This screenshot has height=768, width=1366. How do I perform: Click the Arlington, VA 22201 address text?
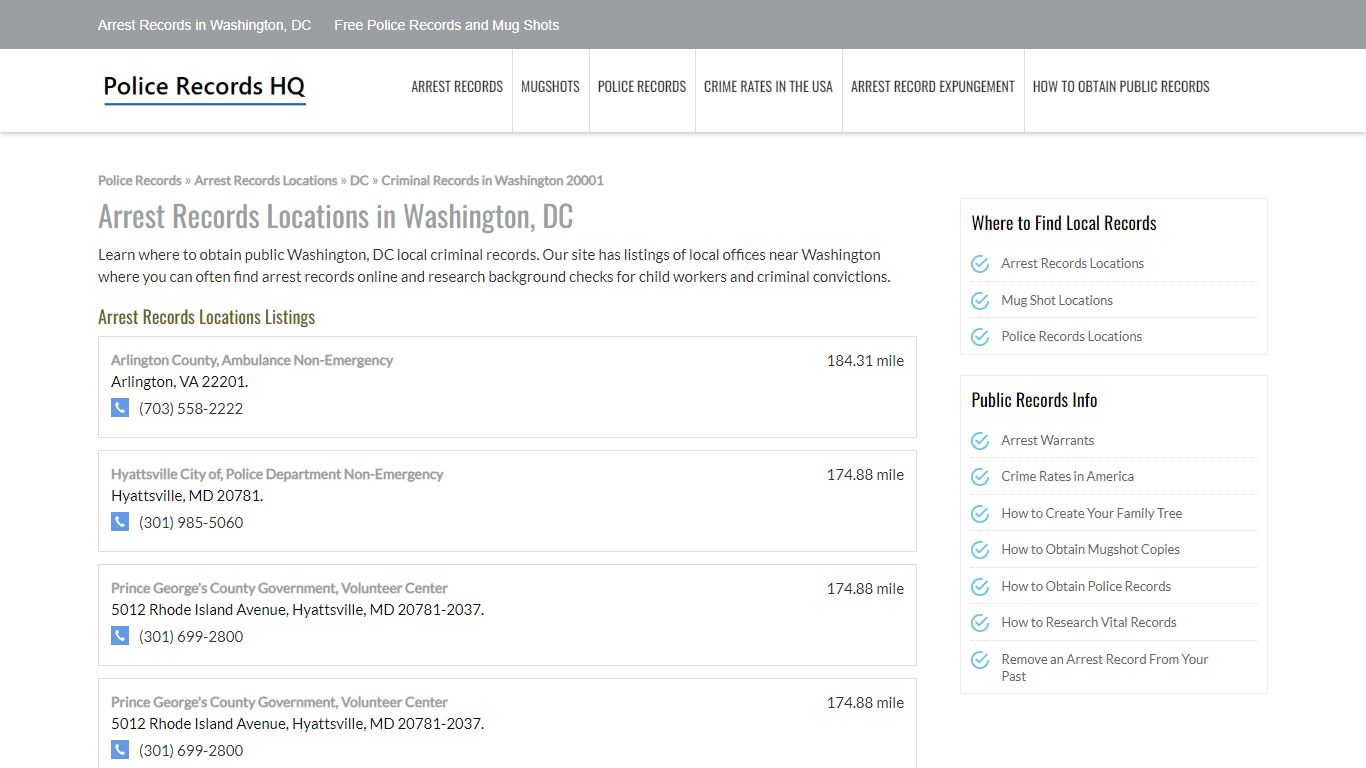point(179,382)
